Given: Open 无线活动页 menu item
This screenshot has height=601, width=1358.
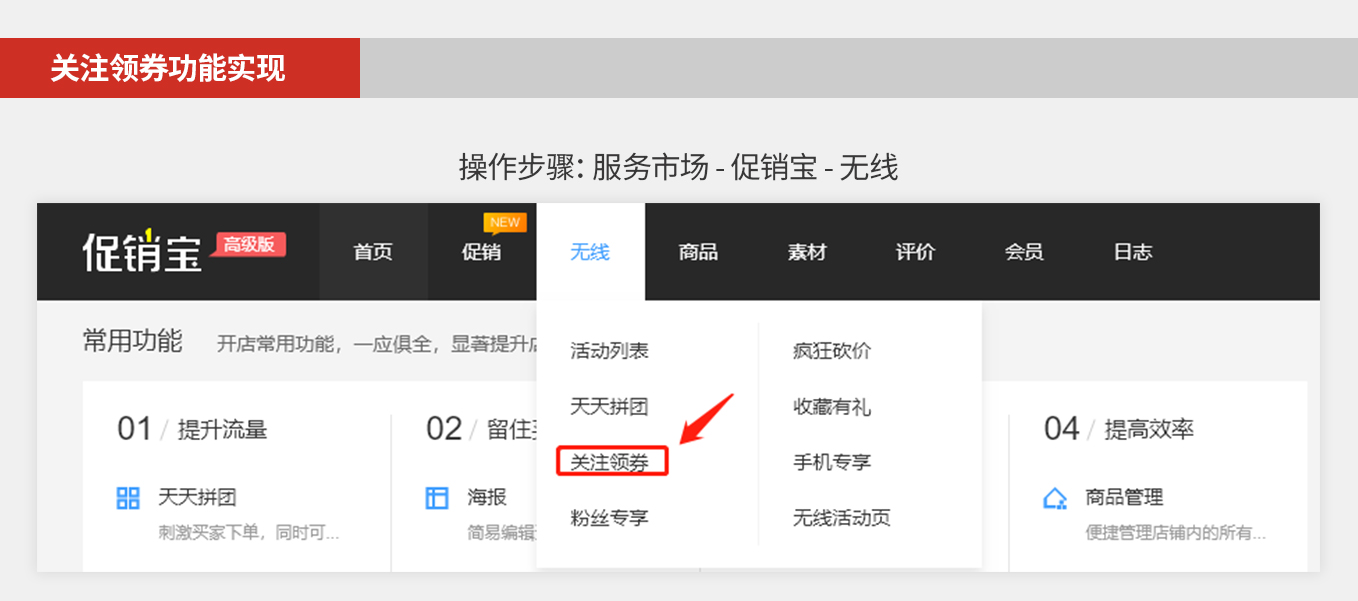Looking at the screenshot, I should coord(842,518).
